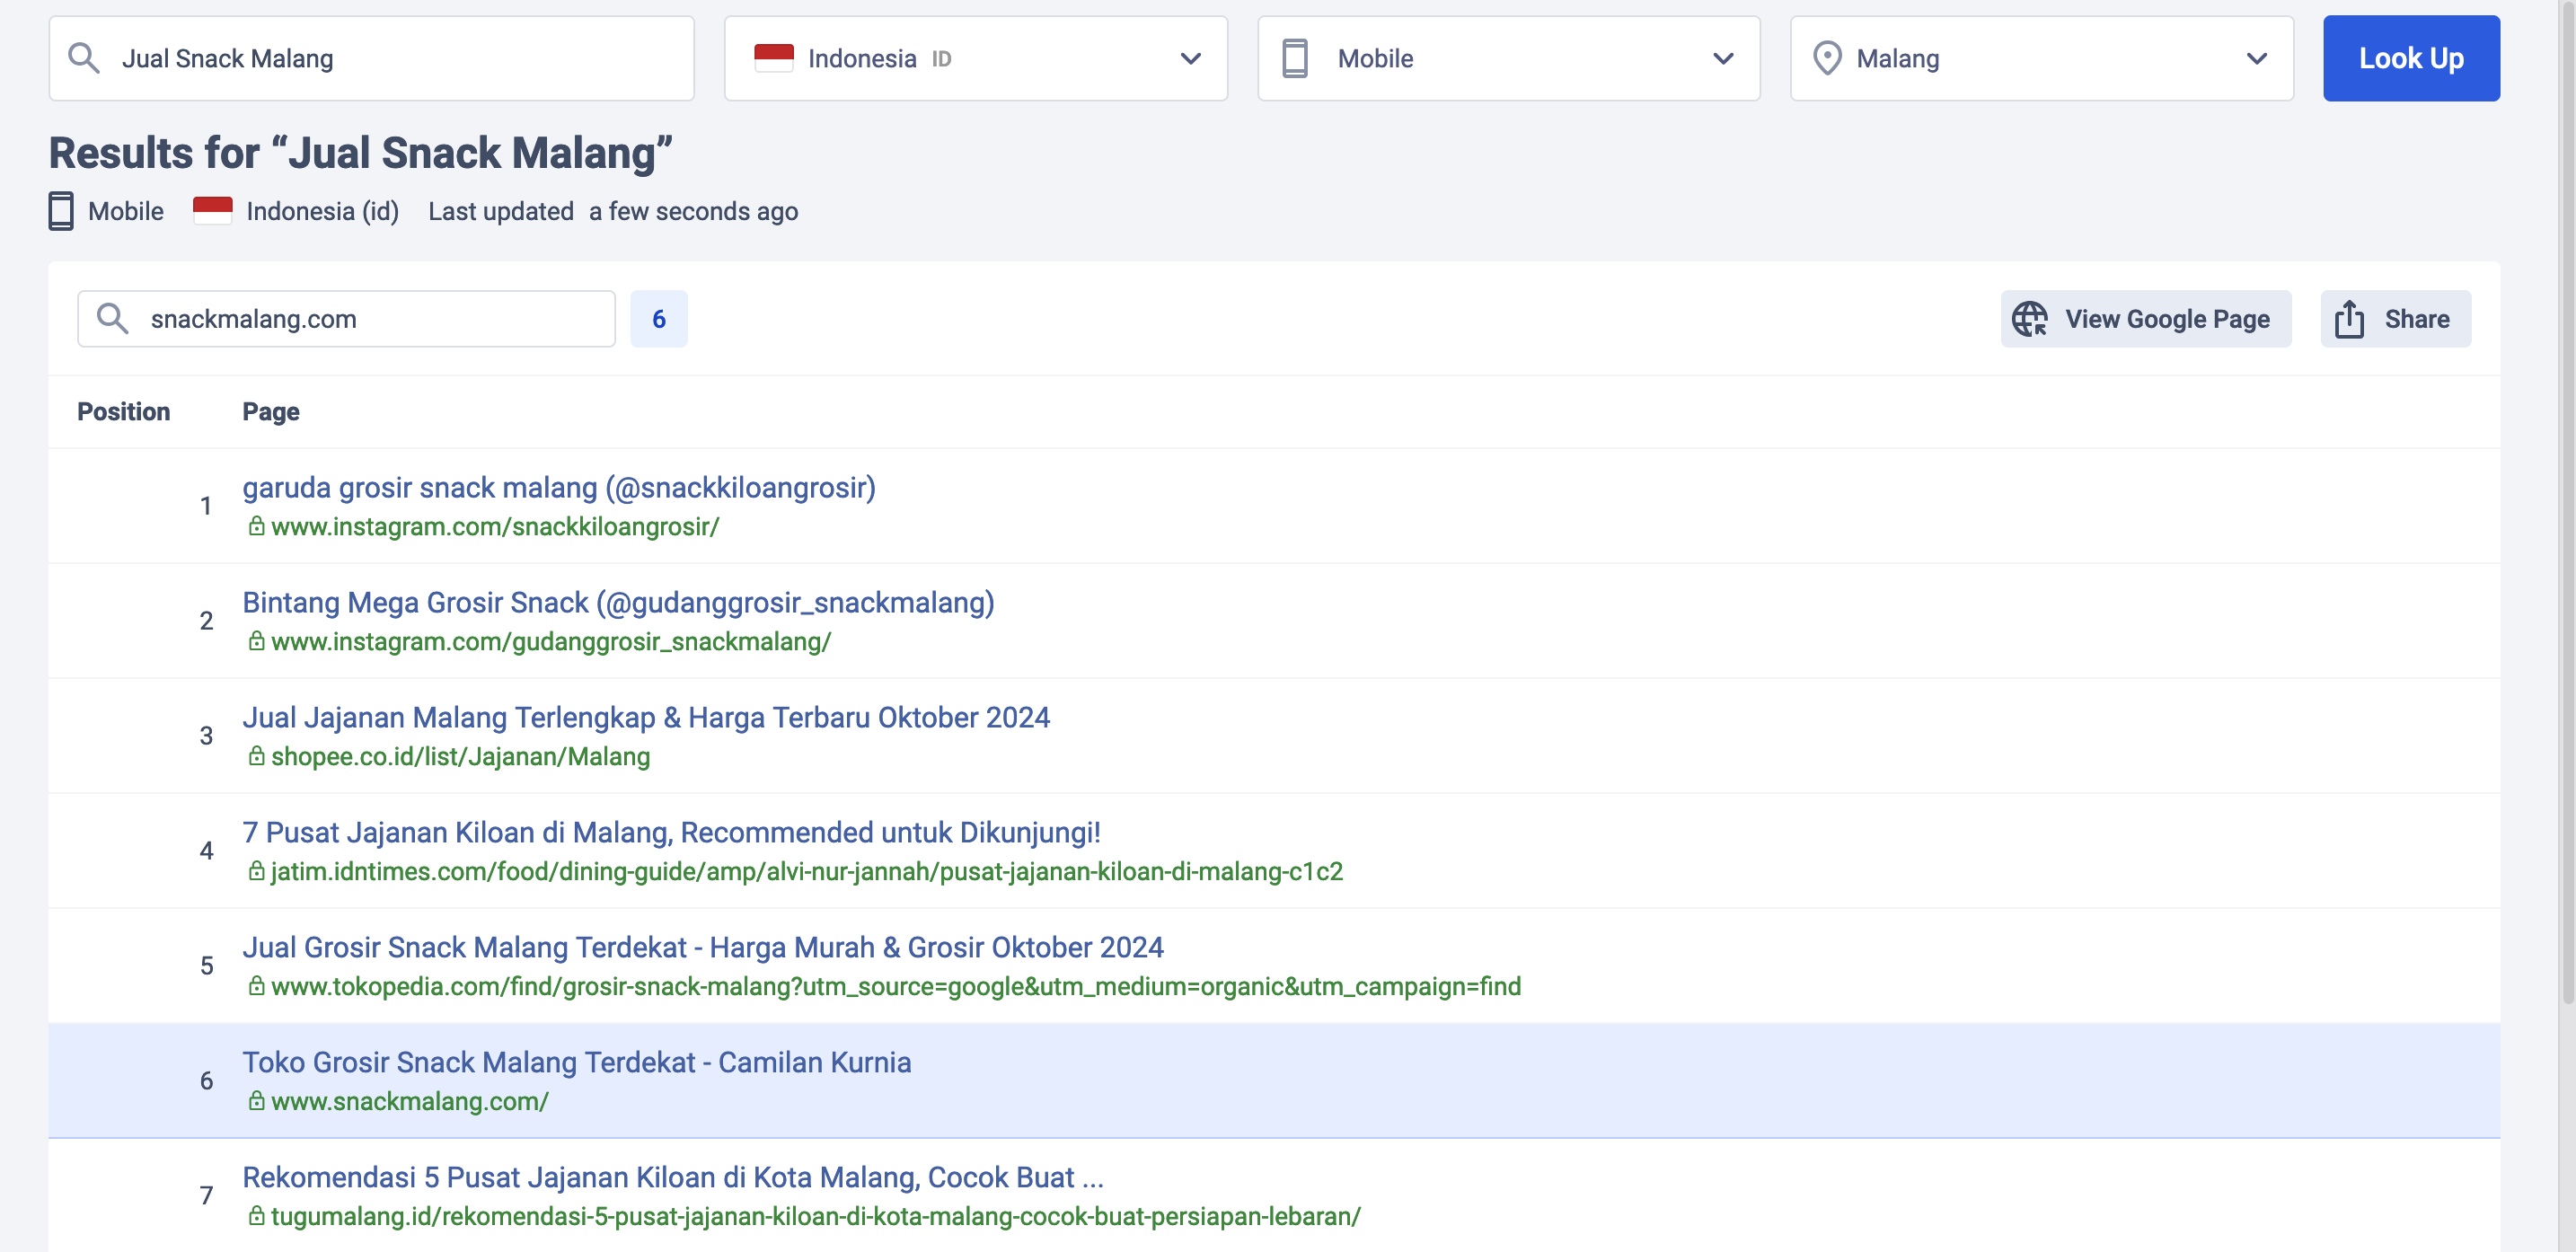Click the lock icon beside jatim.idntimes.com URL
This screenshot has width=2576, height=1252.
point(257,871)
